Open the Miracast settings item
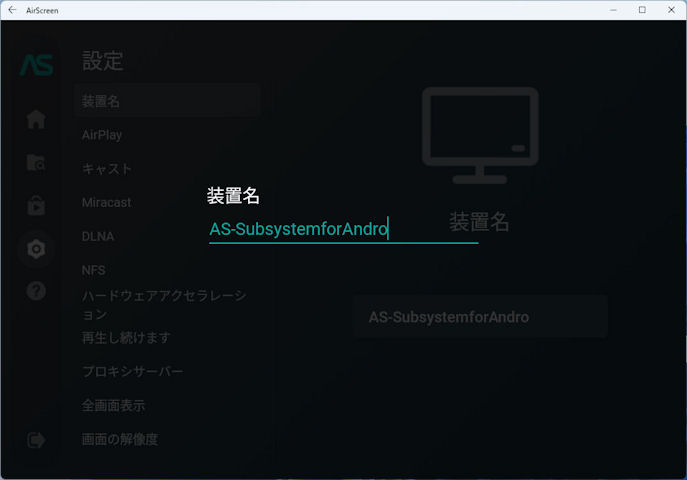The width and height of the screenshot is (687, 480). coord(106,202)
